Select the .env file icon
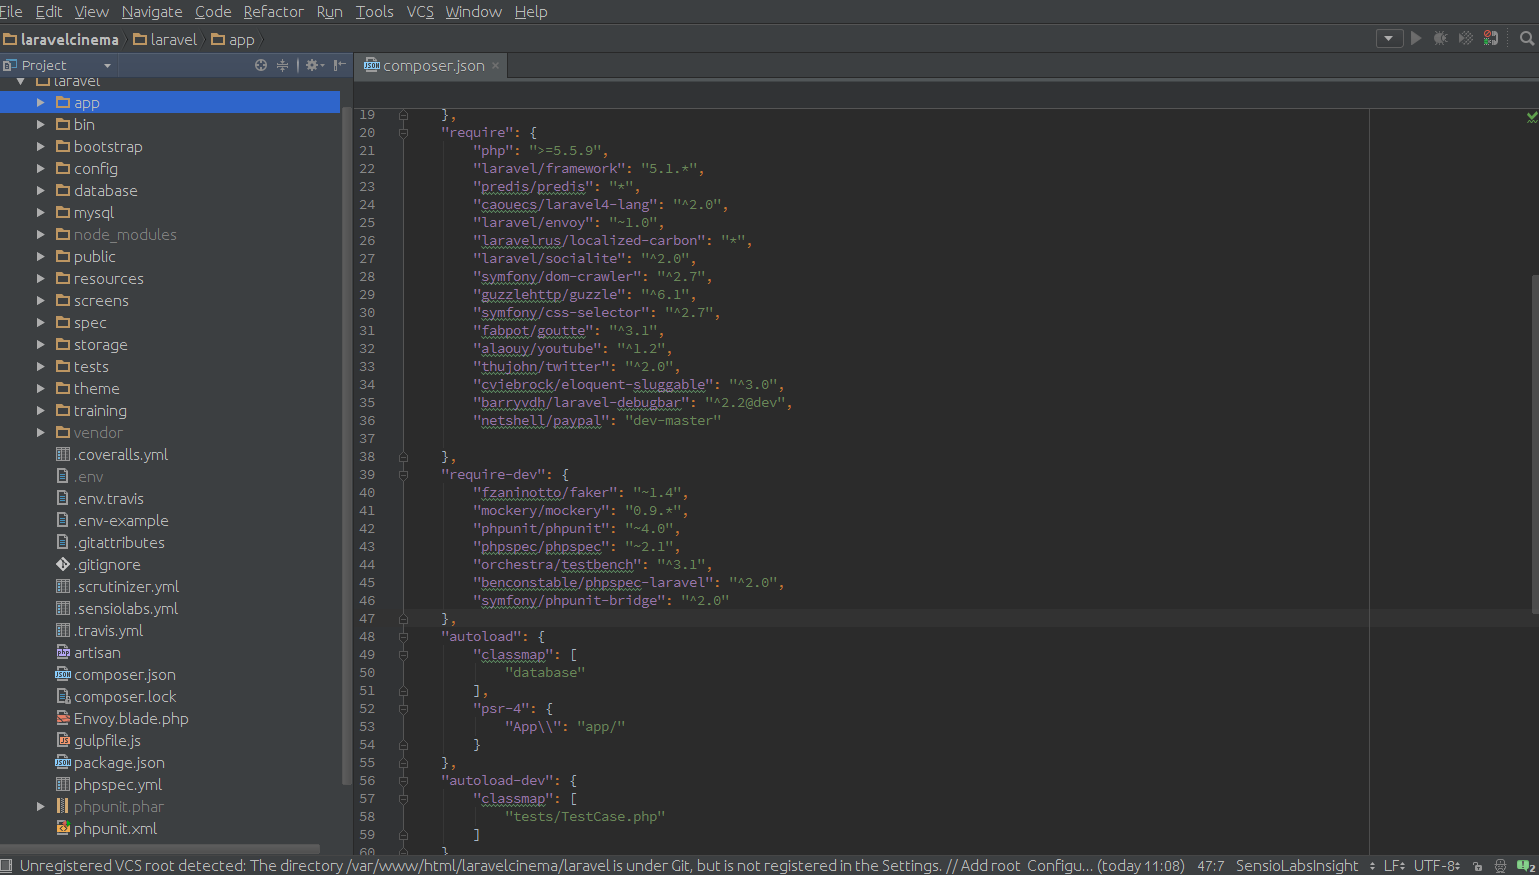This screenshot has width=1539, height=875. [x=63, y=477]
